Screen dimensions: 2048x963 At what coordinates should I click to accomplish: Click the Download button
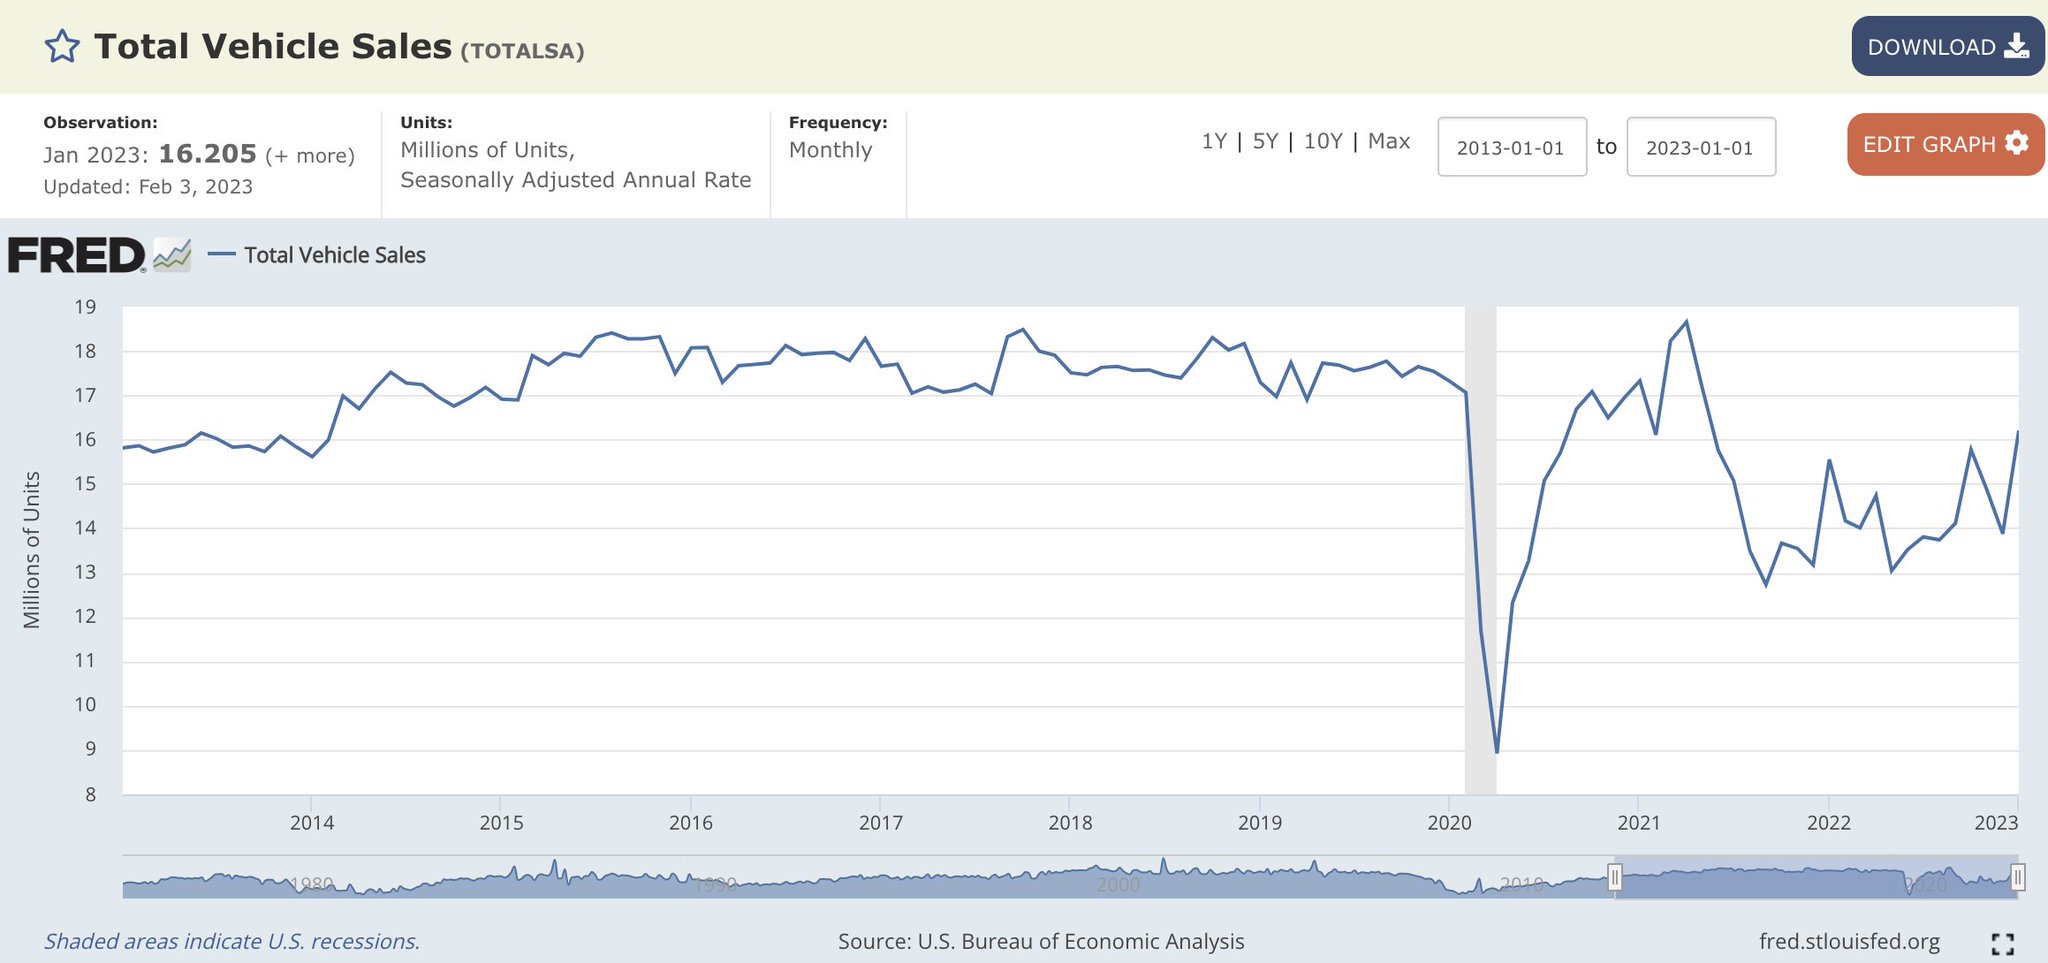(x=1947, y=47)
